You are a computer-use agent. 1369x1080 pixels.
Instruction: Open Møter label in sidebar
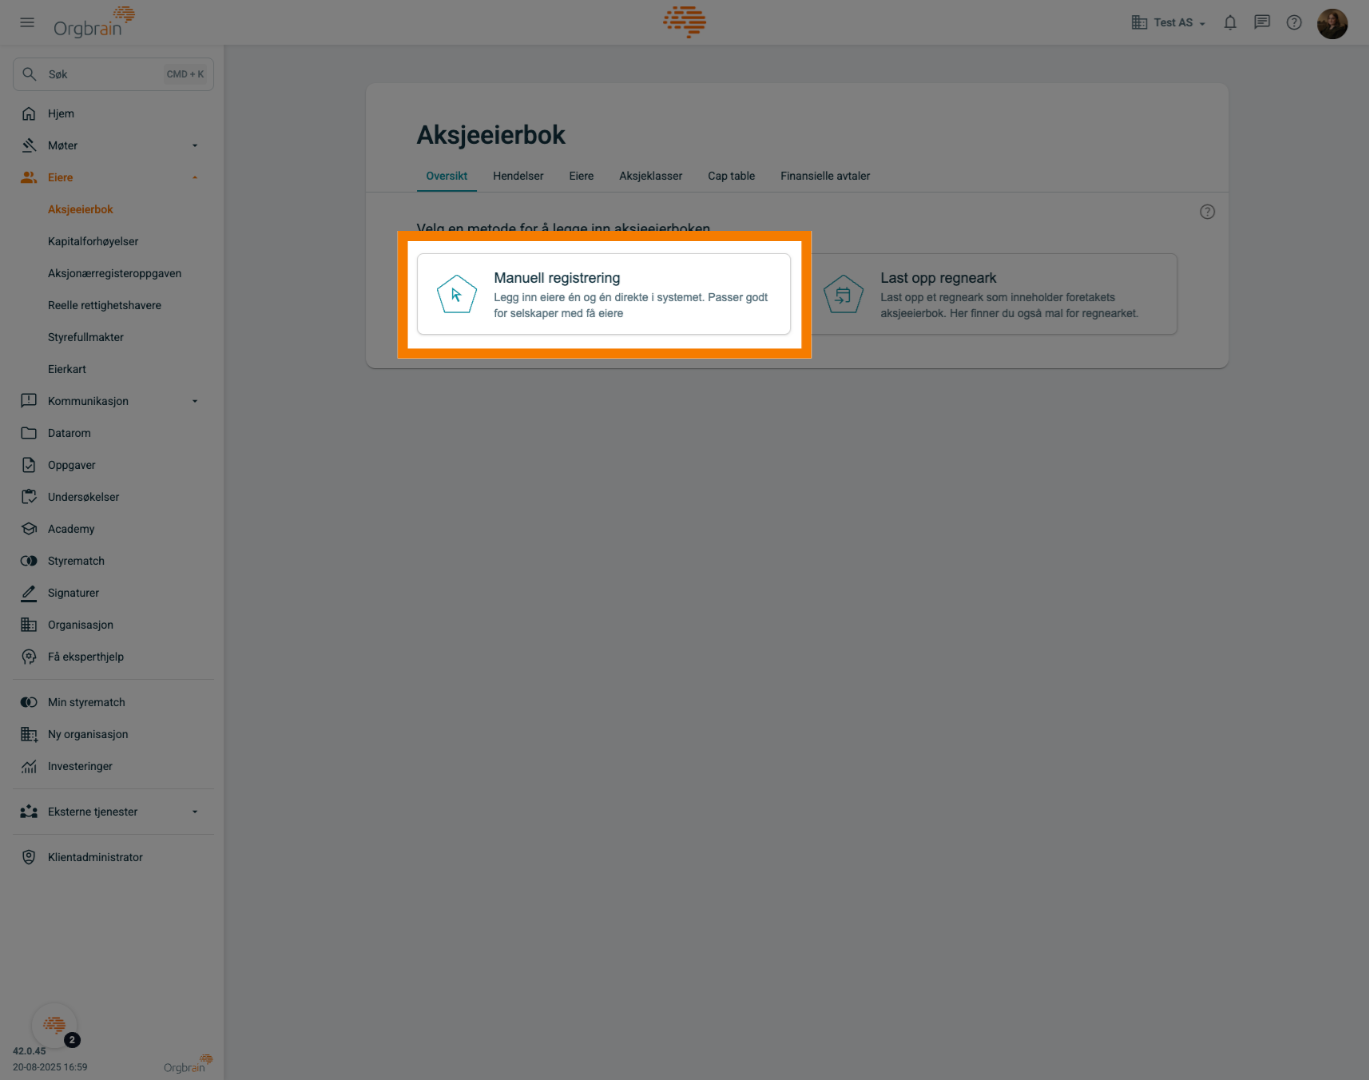[62, 146]
